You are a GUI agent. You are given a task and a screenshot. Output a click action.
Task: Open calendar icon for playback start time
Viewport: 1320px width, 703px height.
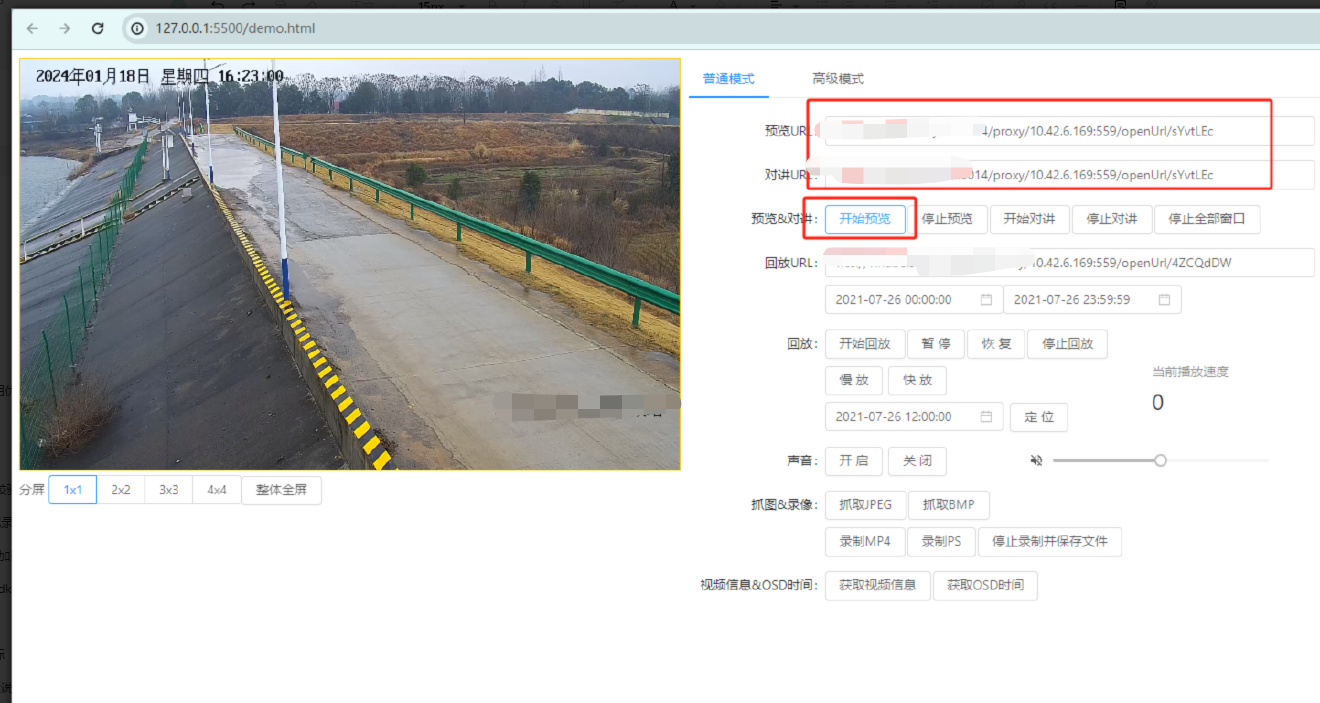click(986, 300)
